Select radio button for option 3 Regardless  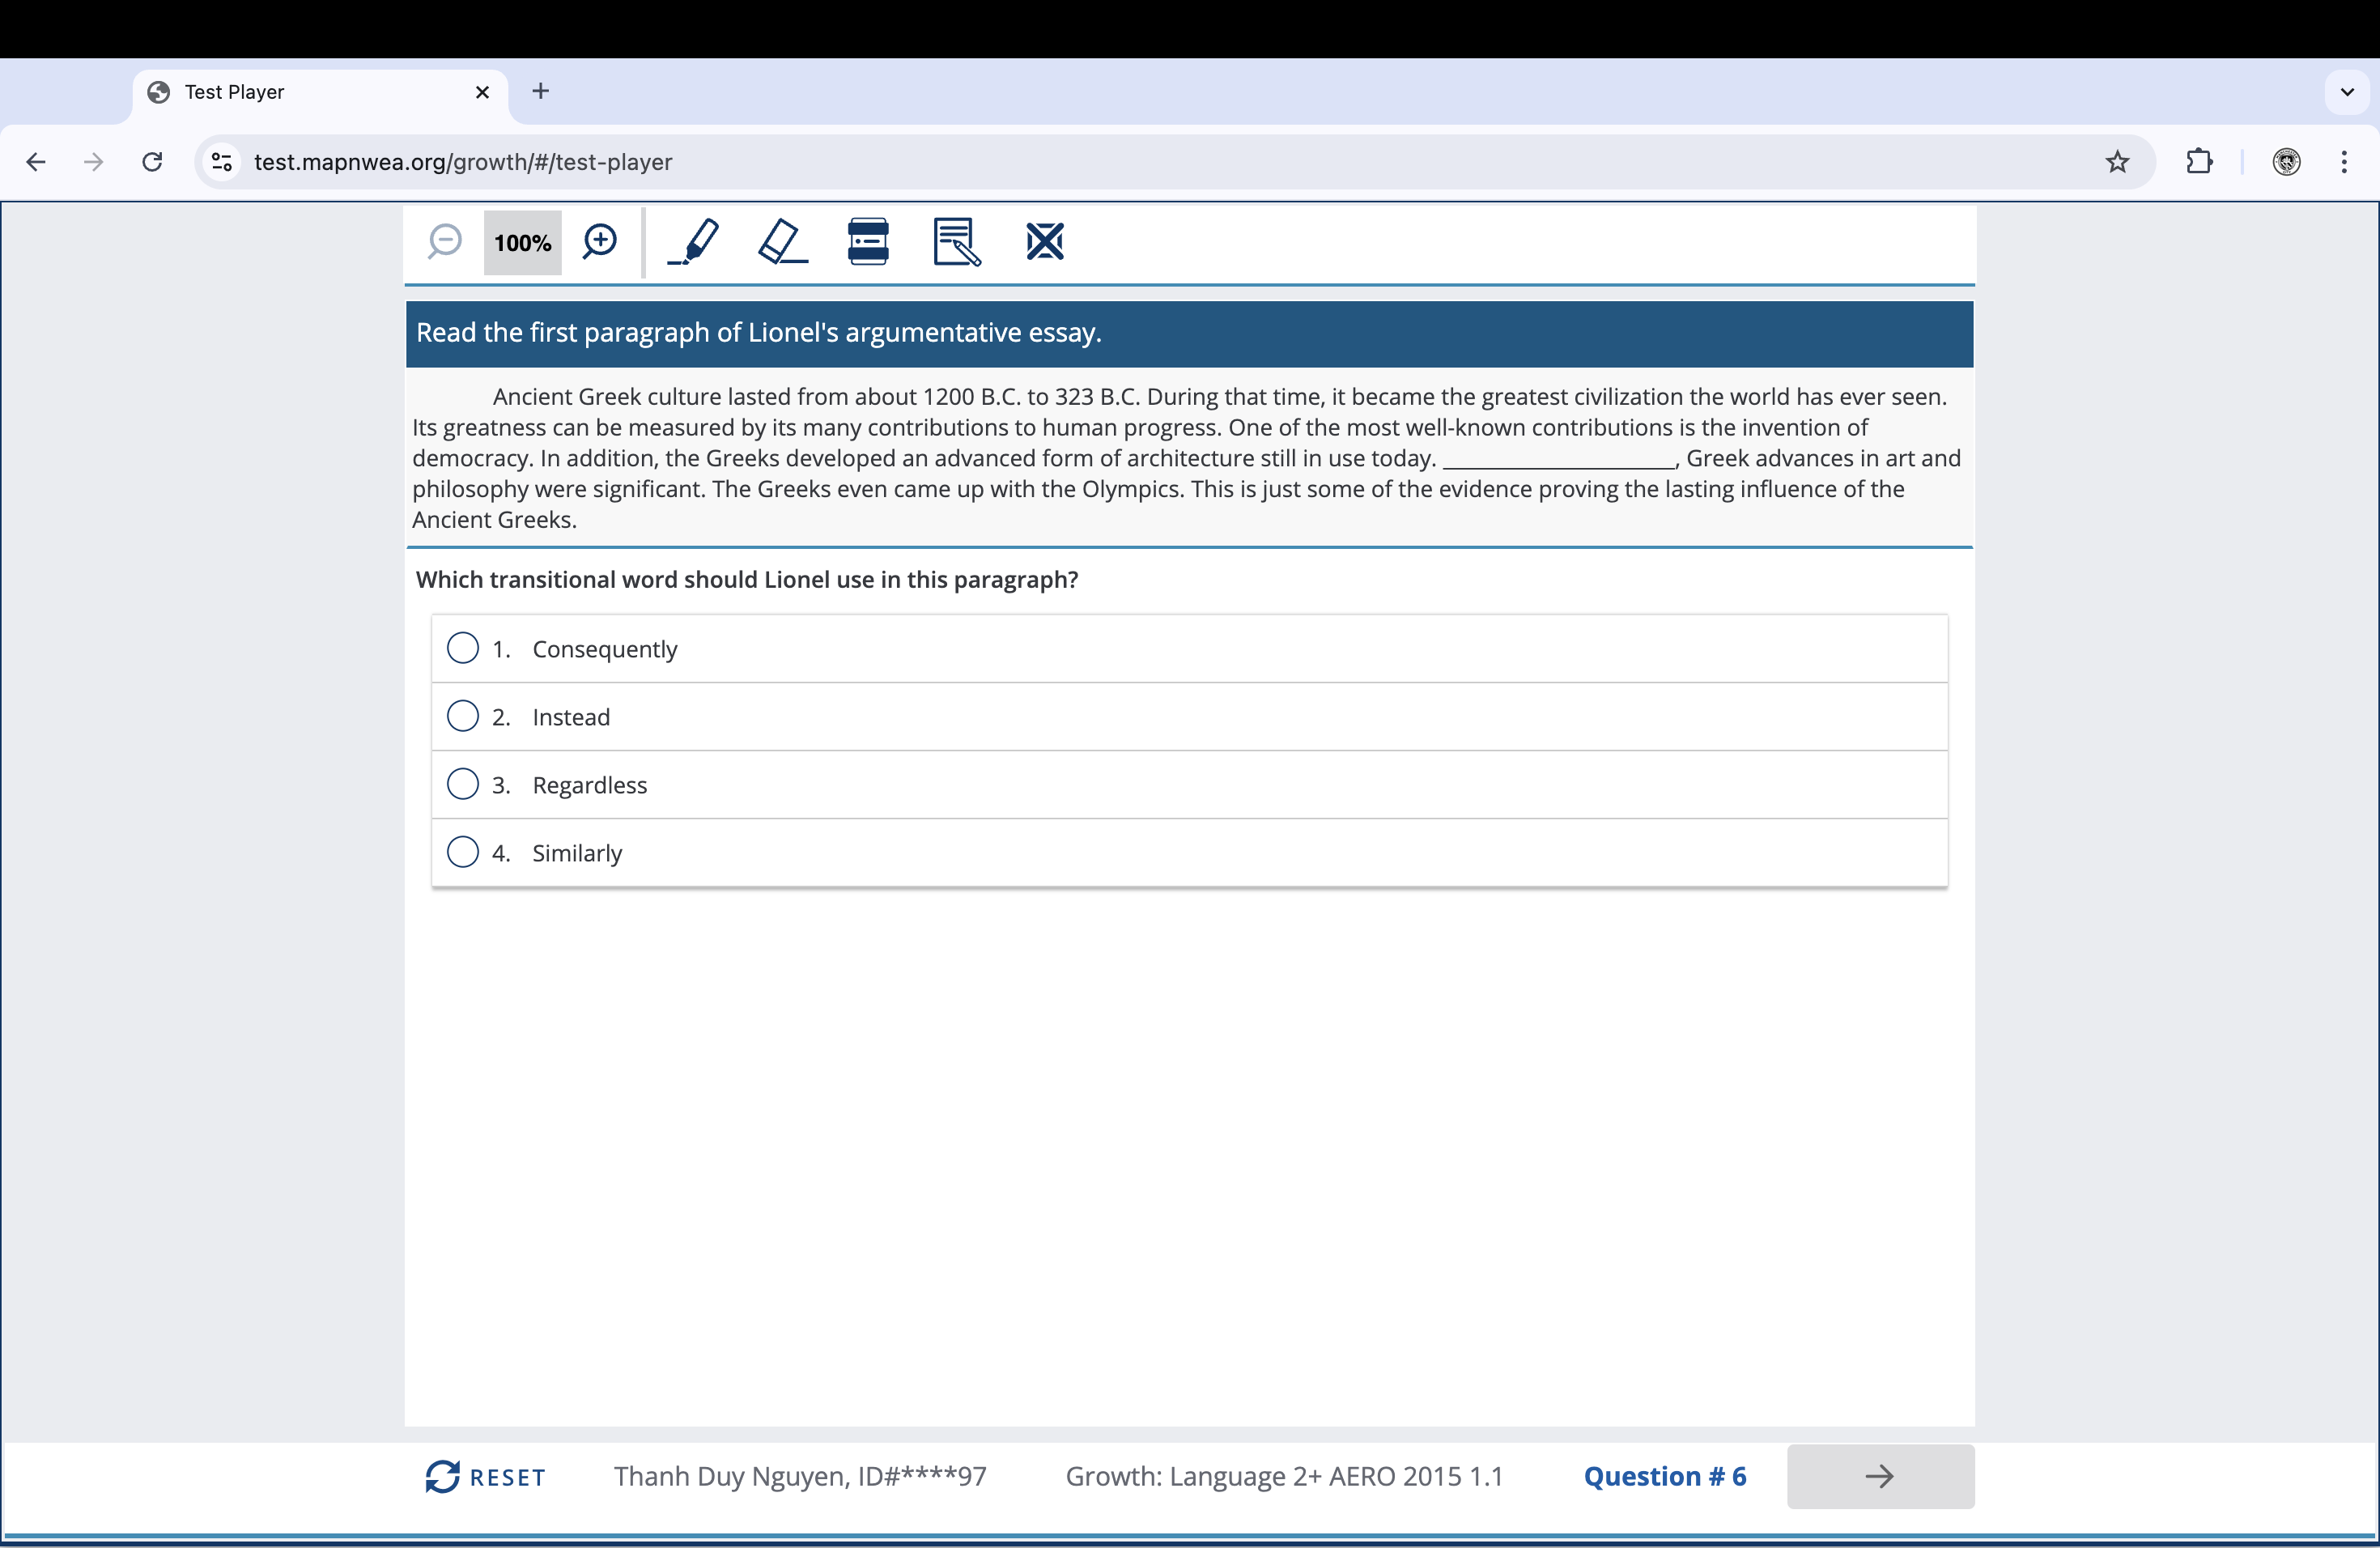463,785
